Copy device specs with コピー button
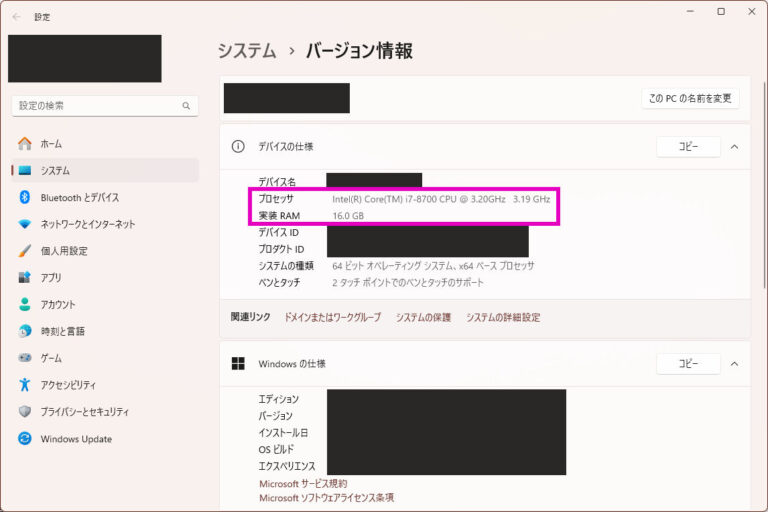This screenshot has width=768, height=512. [x=688, y=146]
